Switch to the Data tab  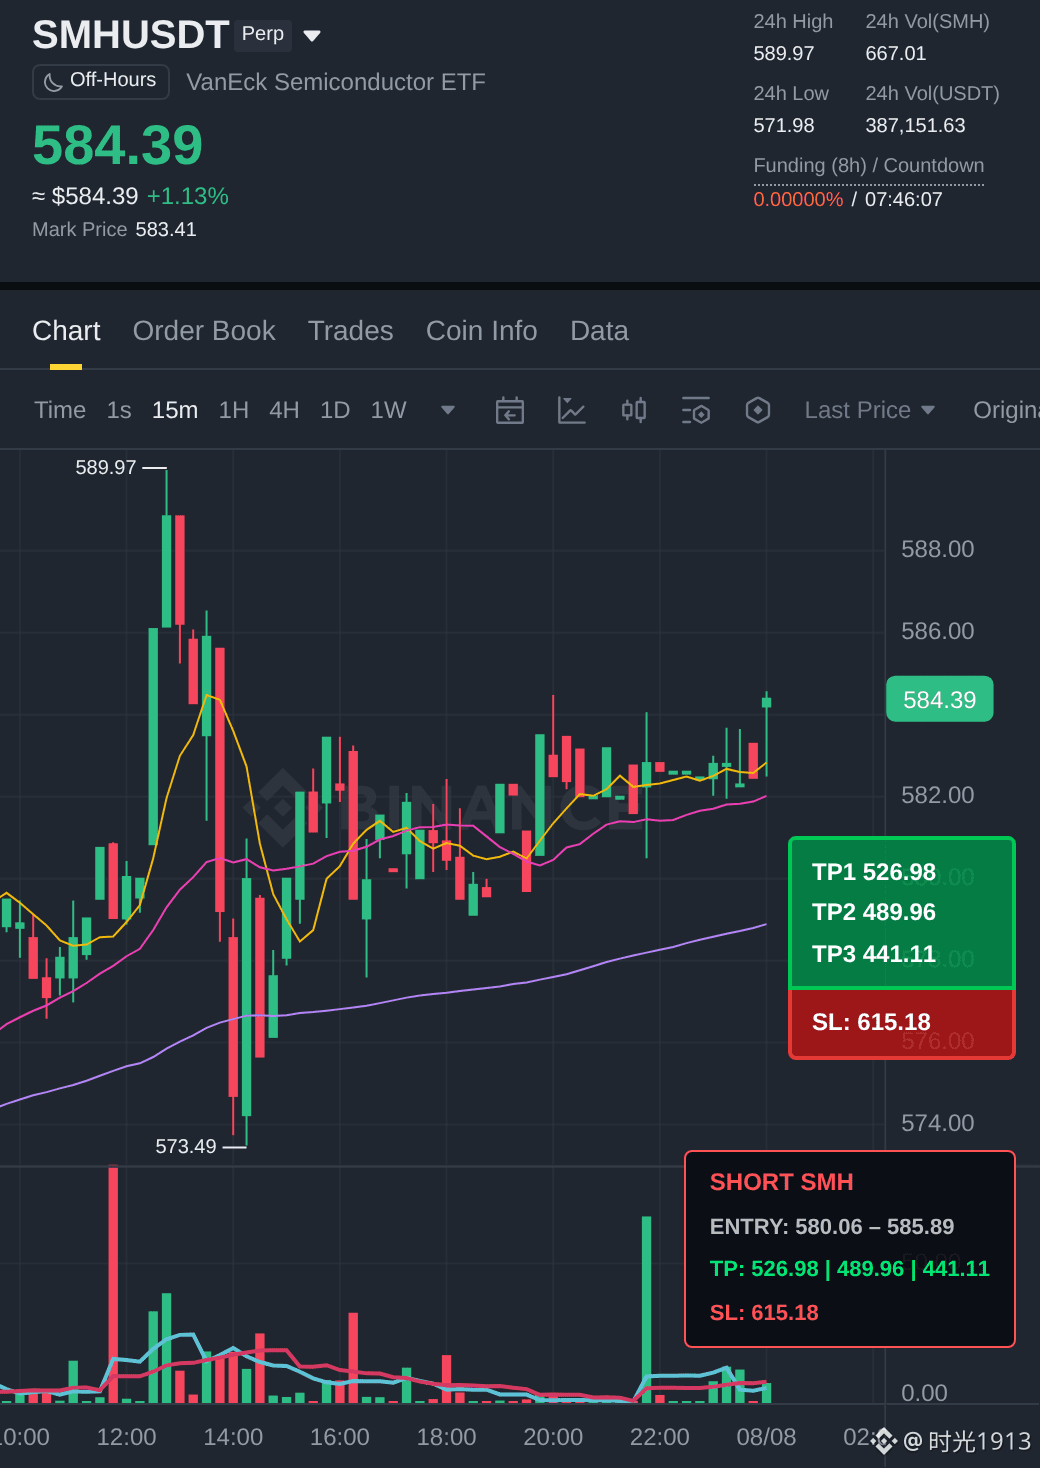pyautogui.click(x=599, y=331)
